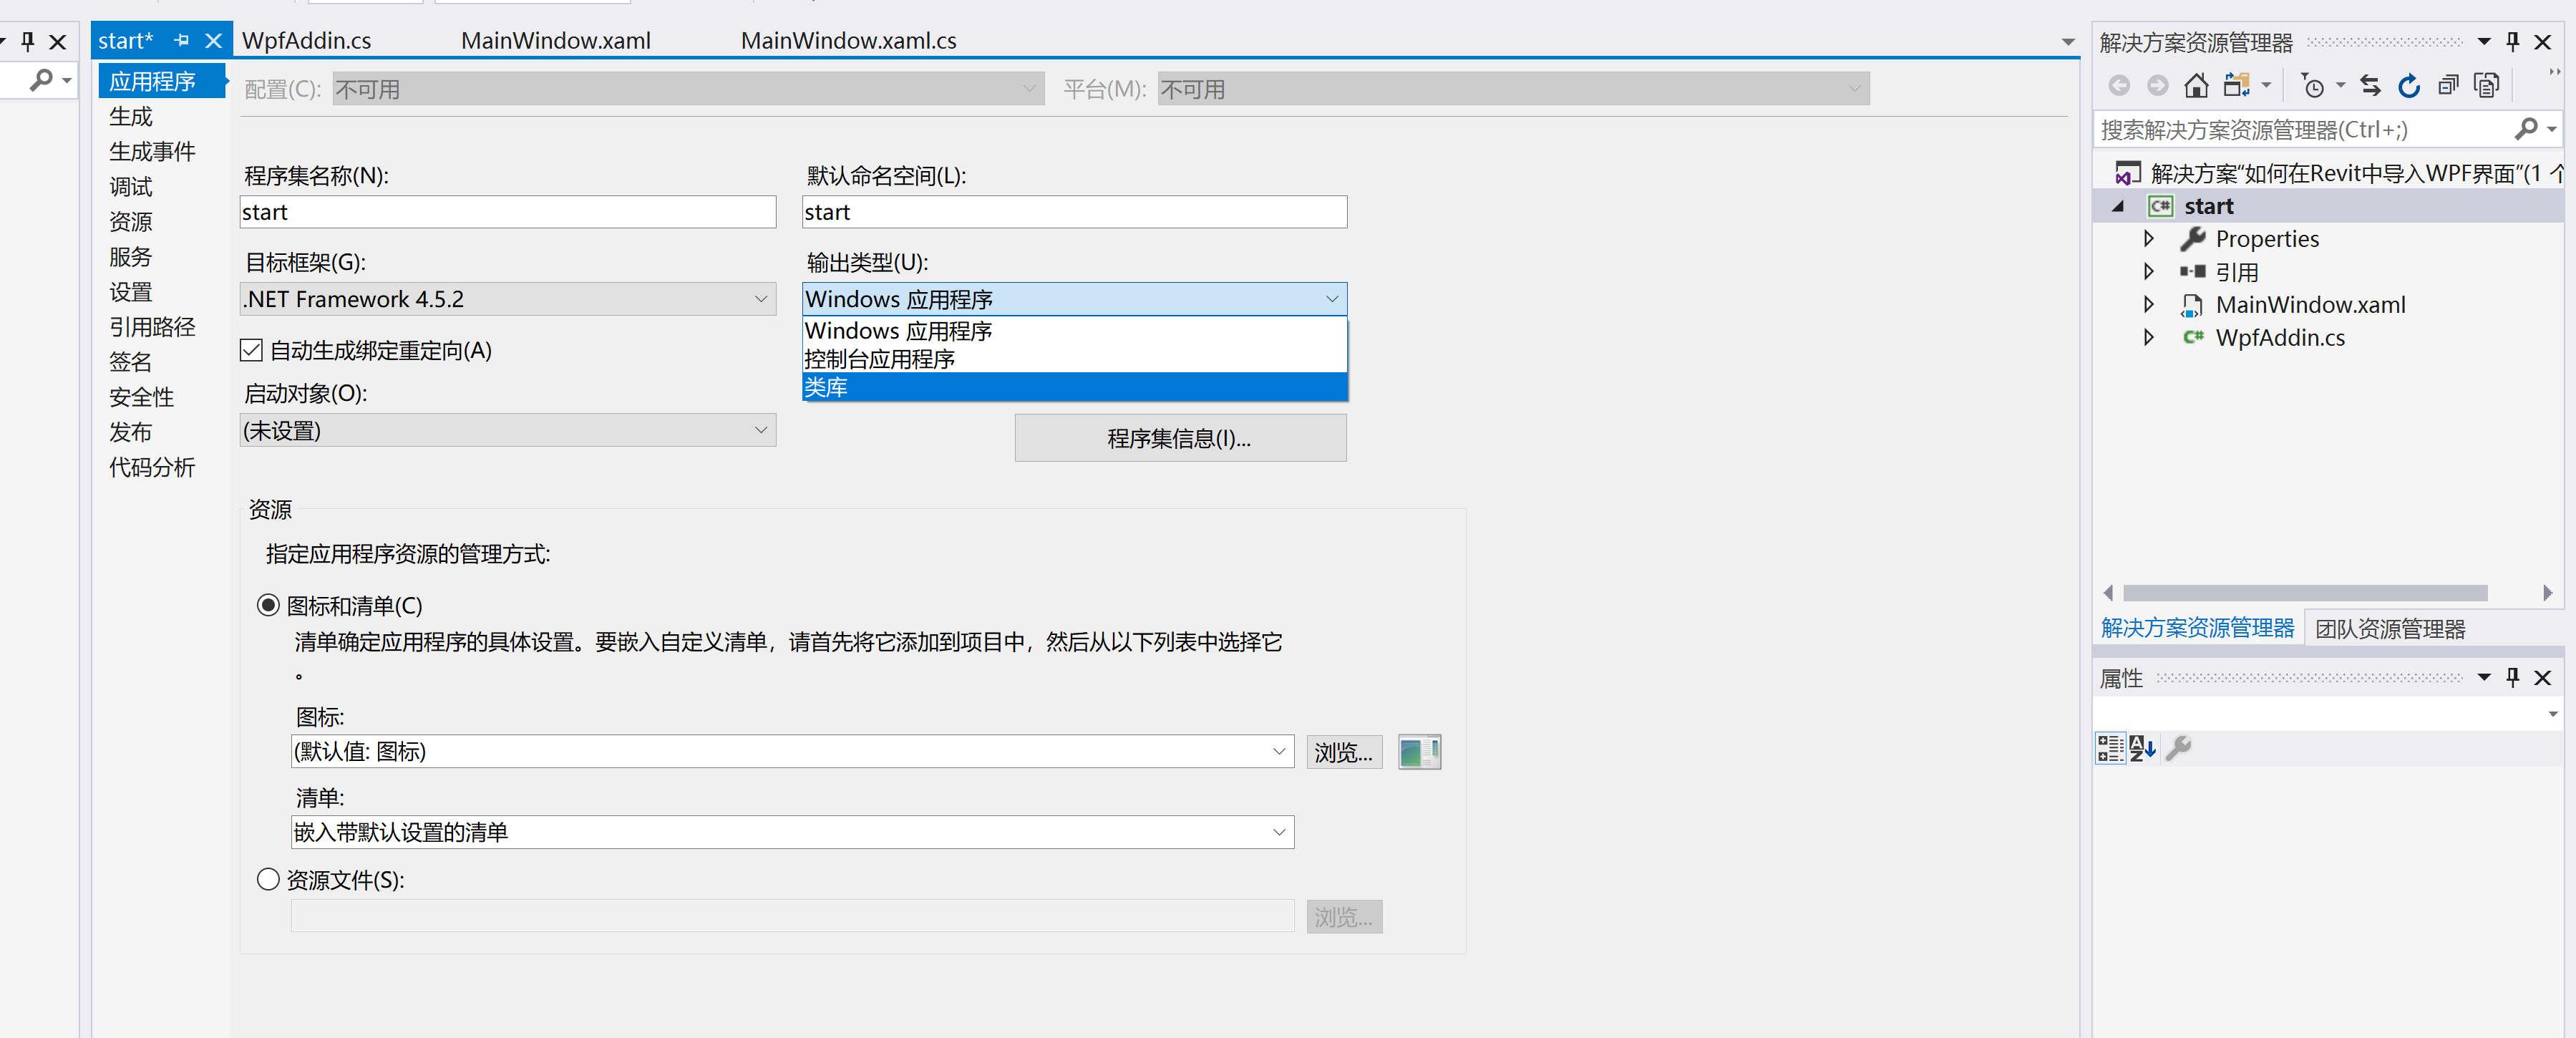Screen dimensions: 2576x1038
Task: Refresh the Solution Explorer
Action: point(2409,85)
